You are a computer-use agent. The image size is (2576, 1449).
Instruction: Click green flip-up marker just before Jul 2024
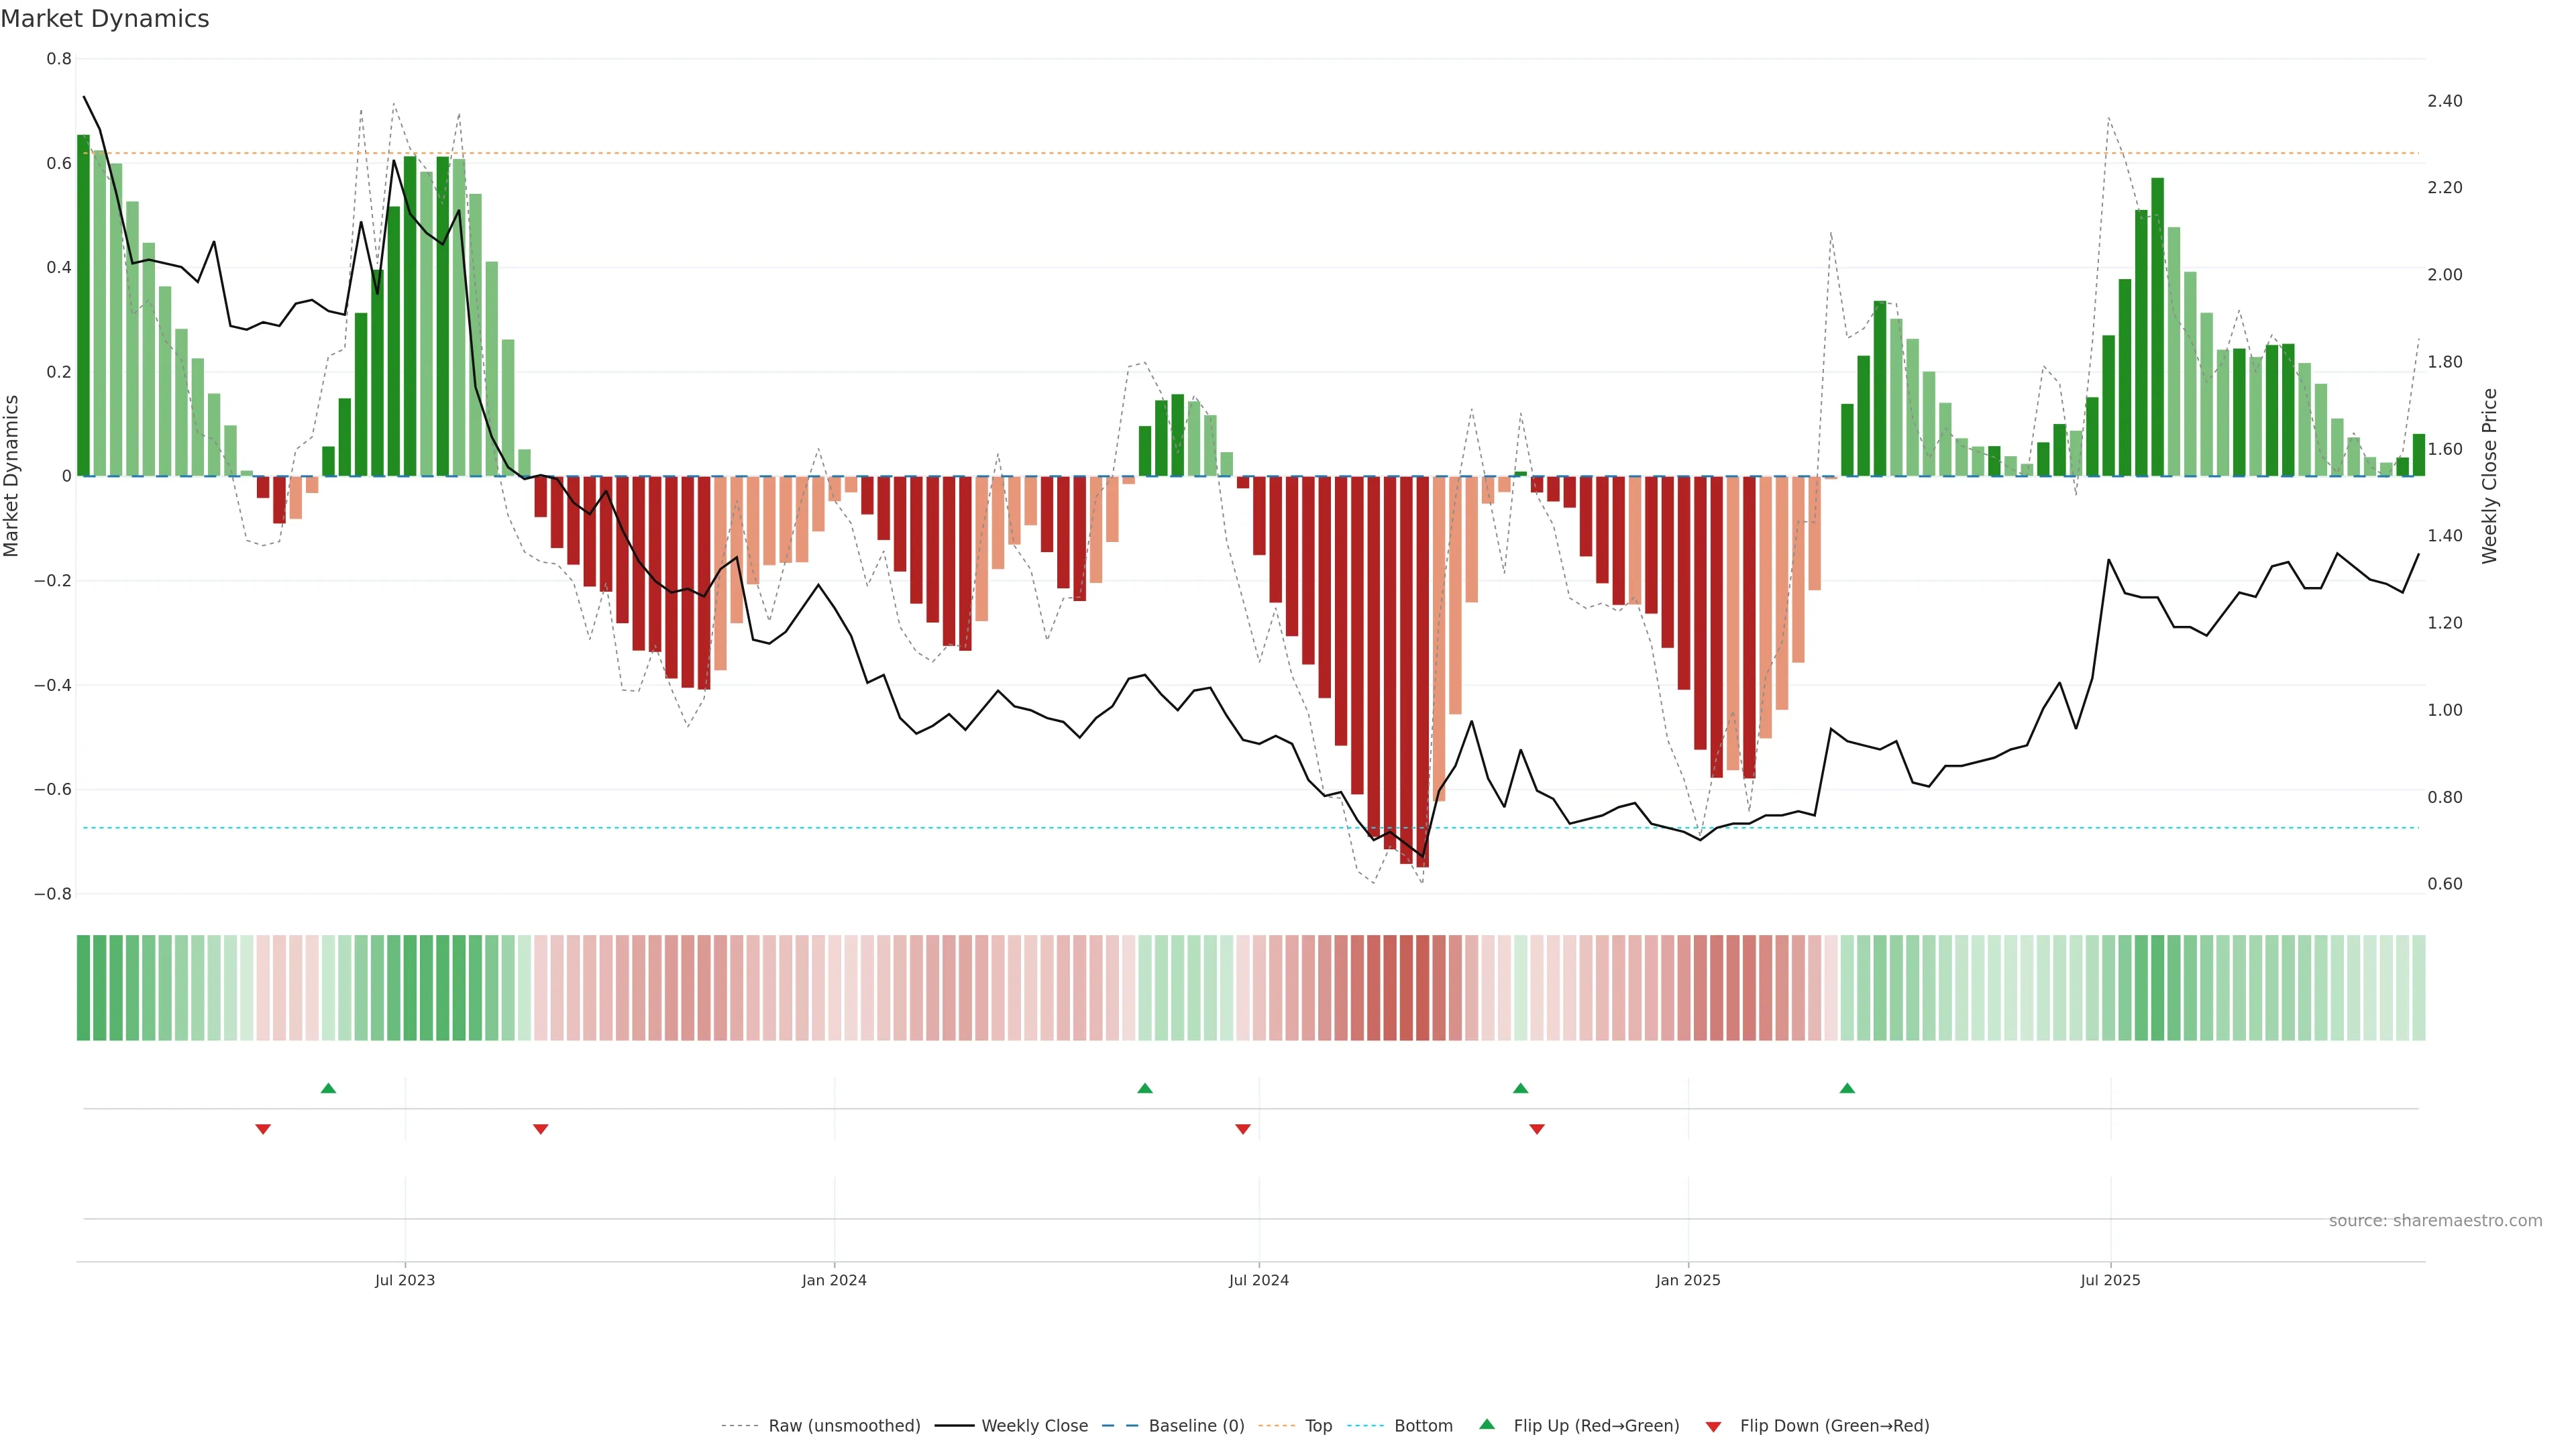(1145, 1088)
